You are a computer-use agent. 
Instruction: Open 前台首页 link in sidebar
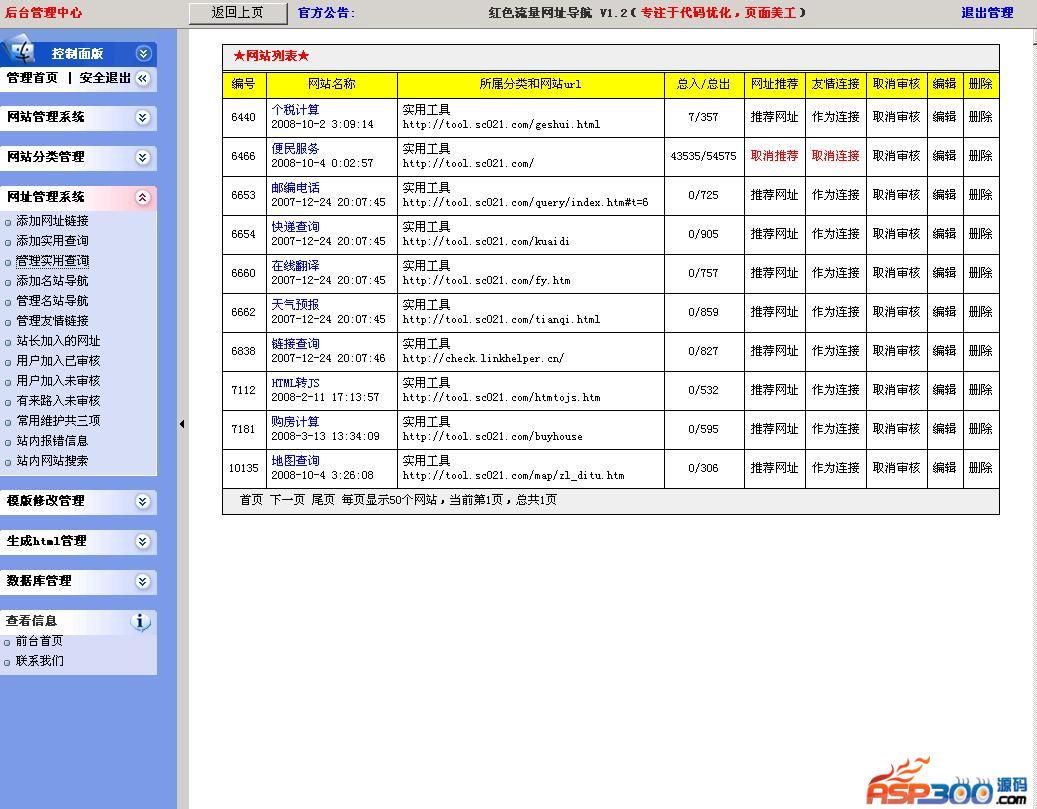39,641
